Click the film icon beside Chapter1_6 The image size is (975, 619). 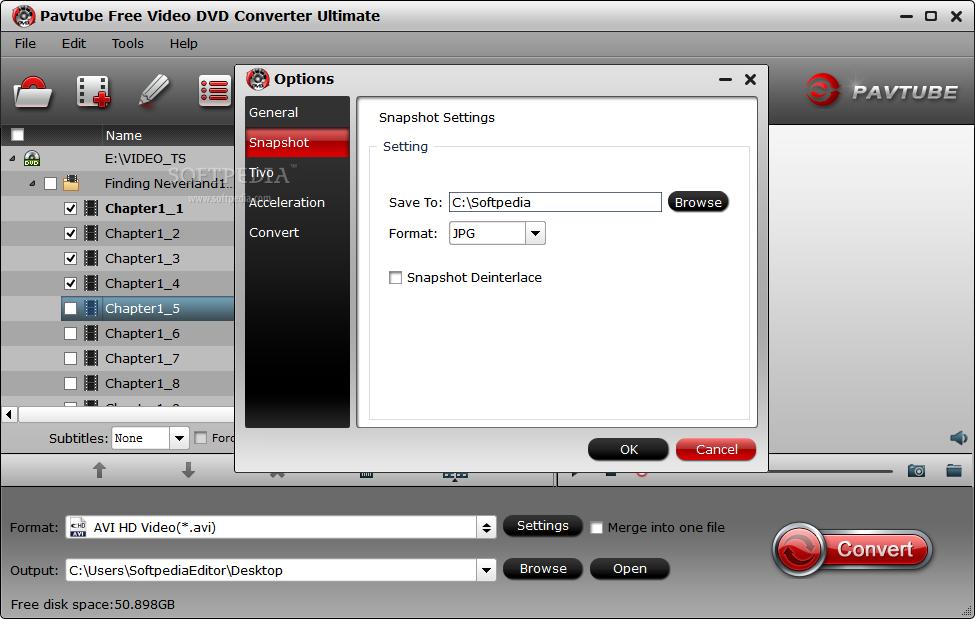pos(91,333)
